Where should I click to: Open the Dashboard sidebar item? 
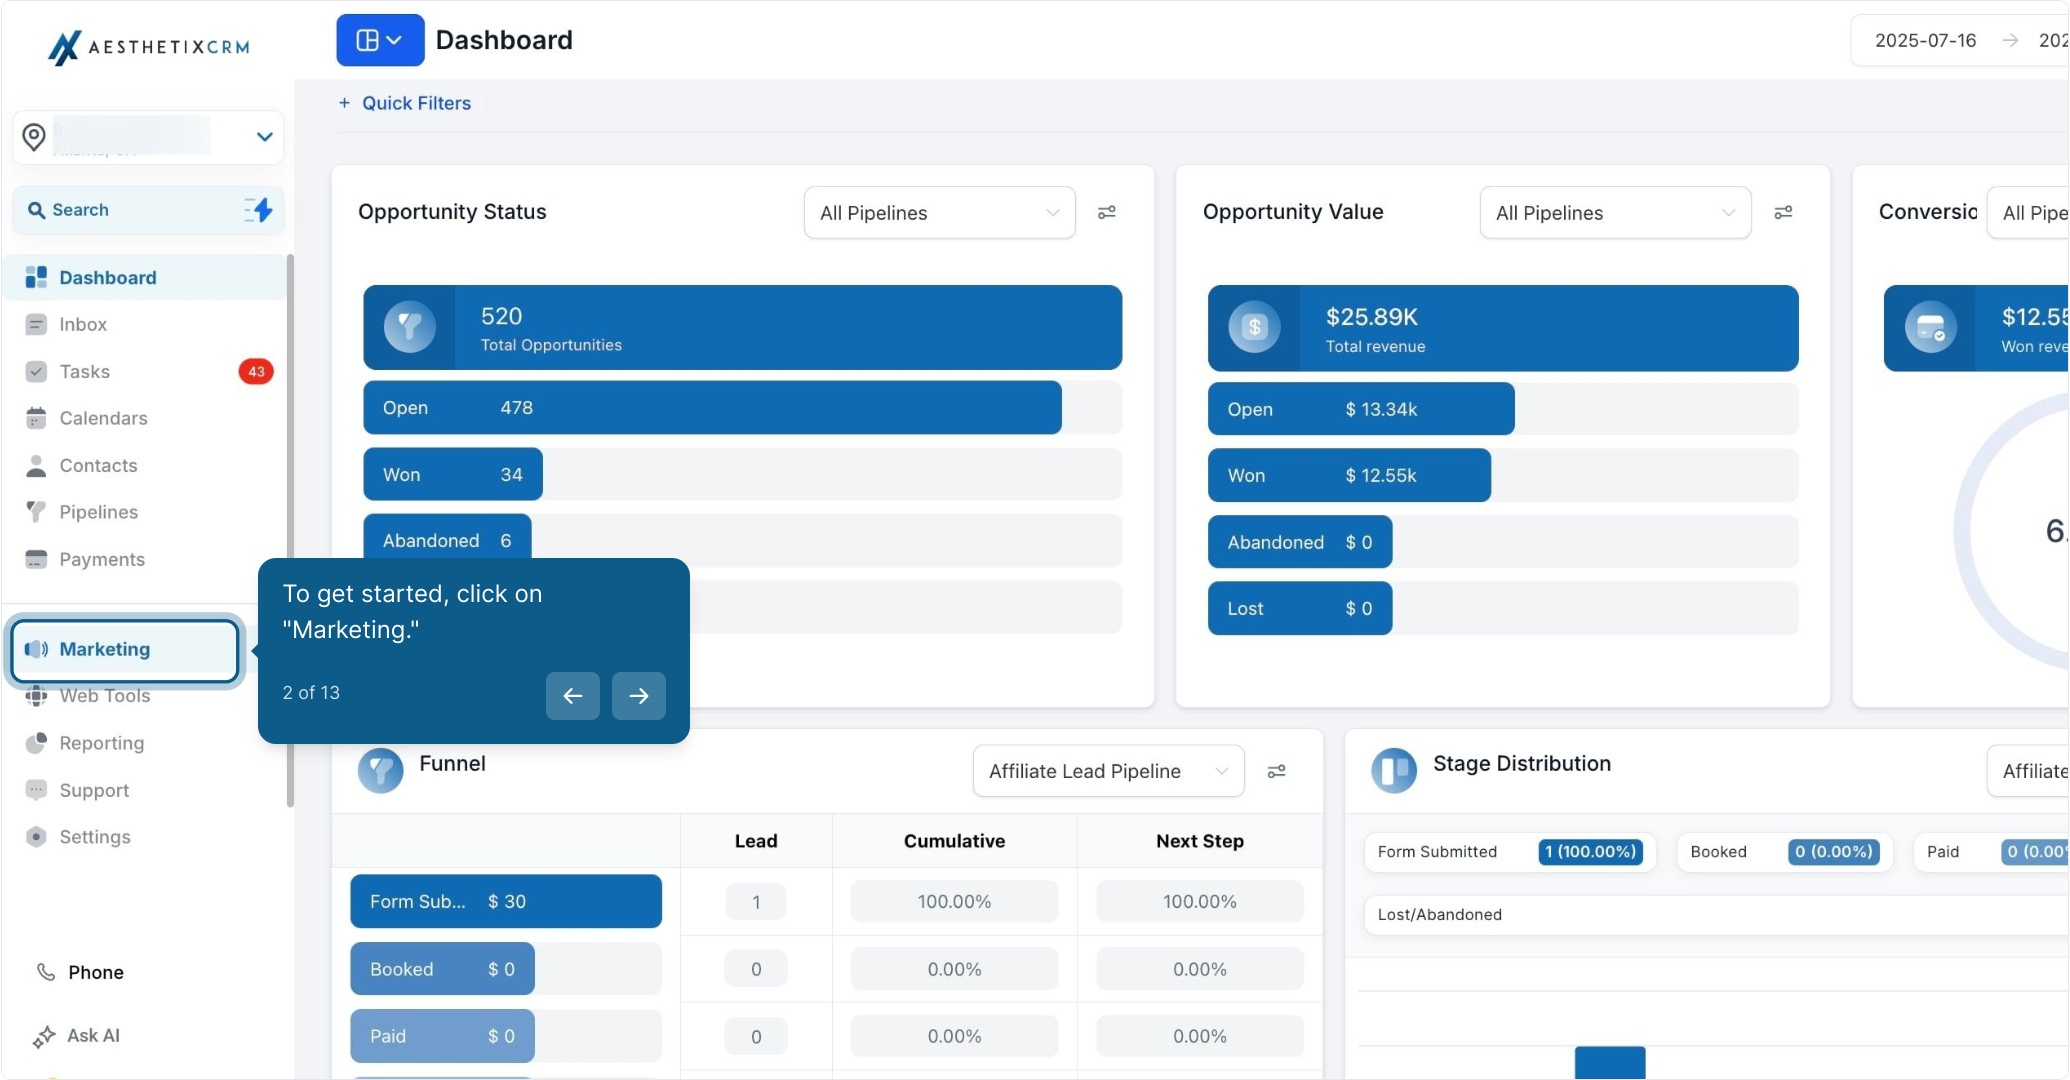click(145, 277)
